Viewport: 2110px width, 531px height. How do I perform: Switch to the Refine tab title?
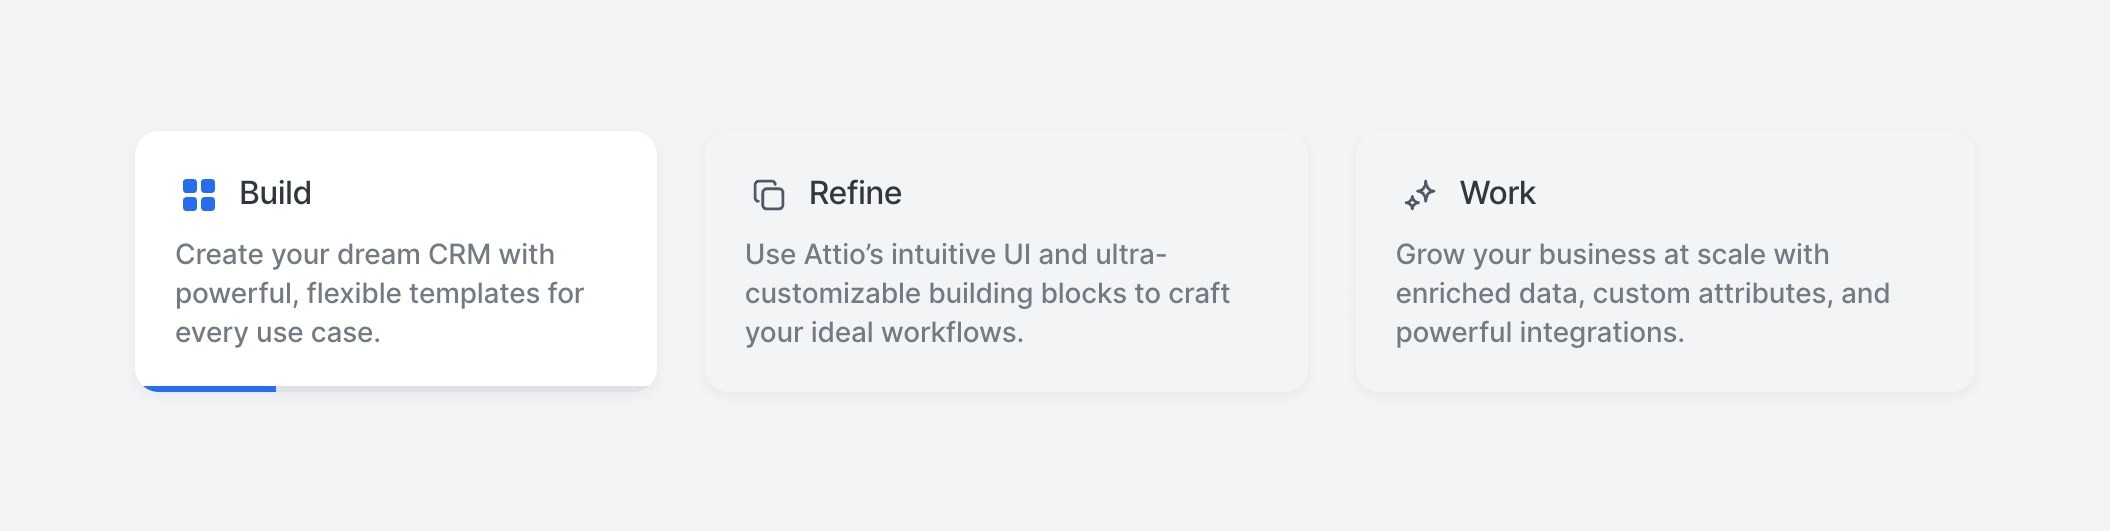click(x=855, y=193)
